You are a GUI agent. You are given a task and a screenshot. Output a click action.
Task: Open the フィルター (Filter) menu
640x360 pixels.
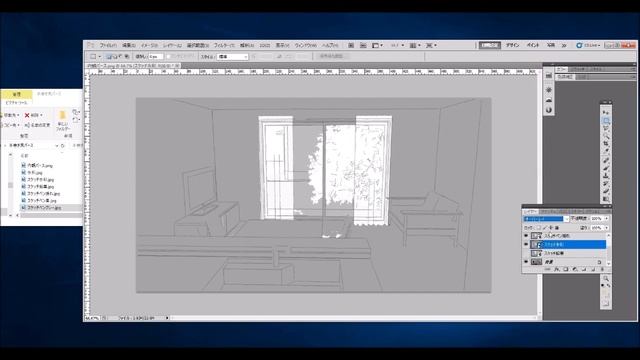point(224,45)
